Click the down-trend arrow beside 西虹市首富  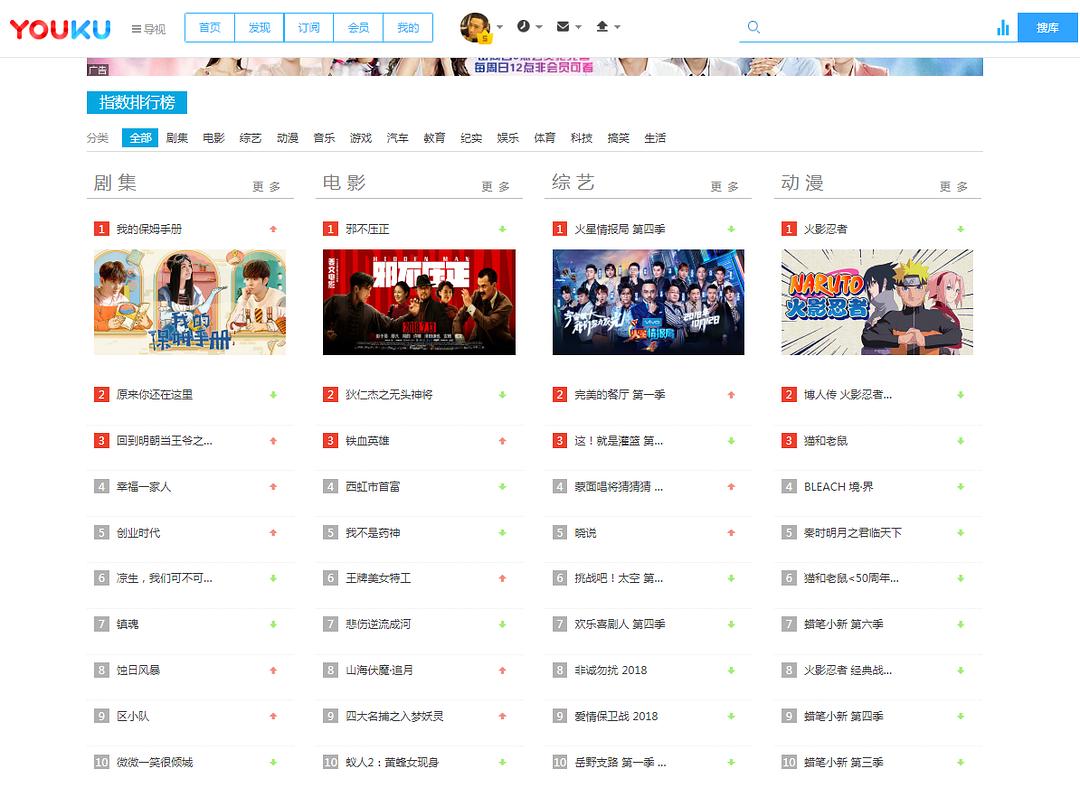(x=502, y=487)
